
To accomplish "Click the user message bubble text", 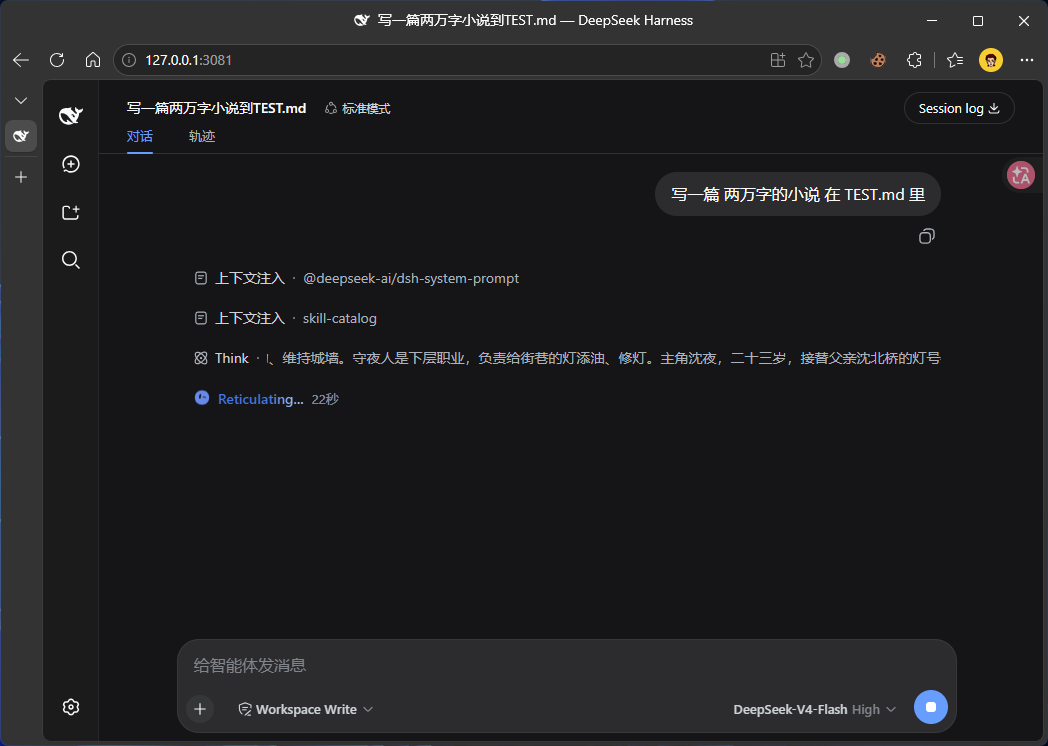I will tap(797, 195).
